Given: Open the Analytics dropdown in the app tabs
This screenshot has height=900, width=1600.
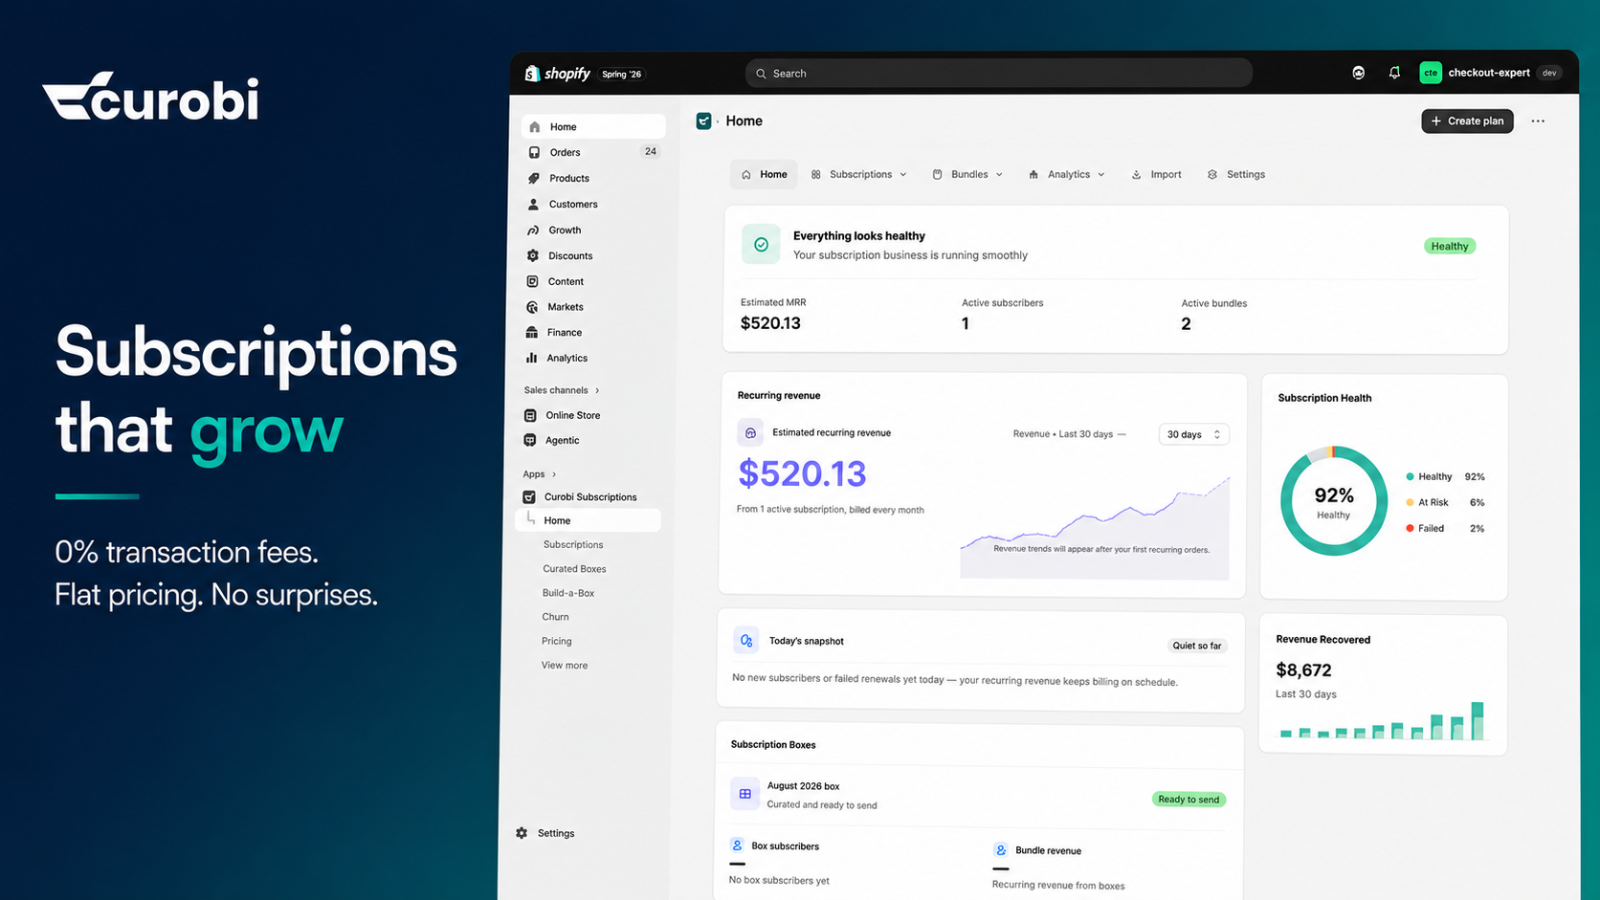Looking at the screenshot, I should [x=1067, y=174].
